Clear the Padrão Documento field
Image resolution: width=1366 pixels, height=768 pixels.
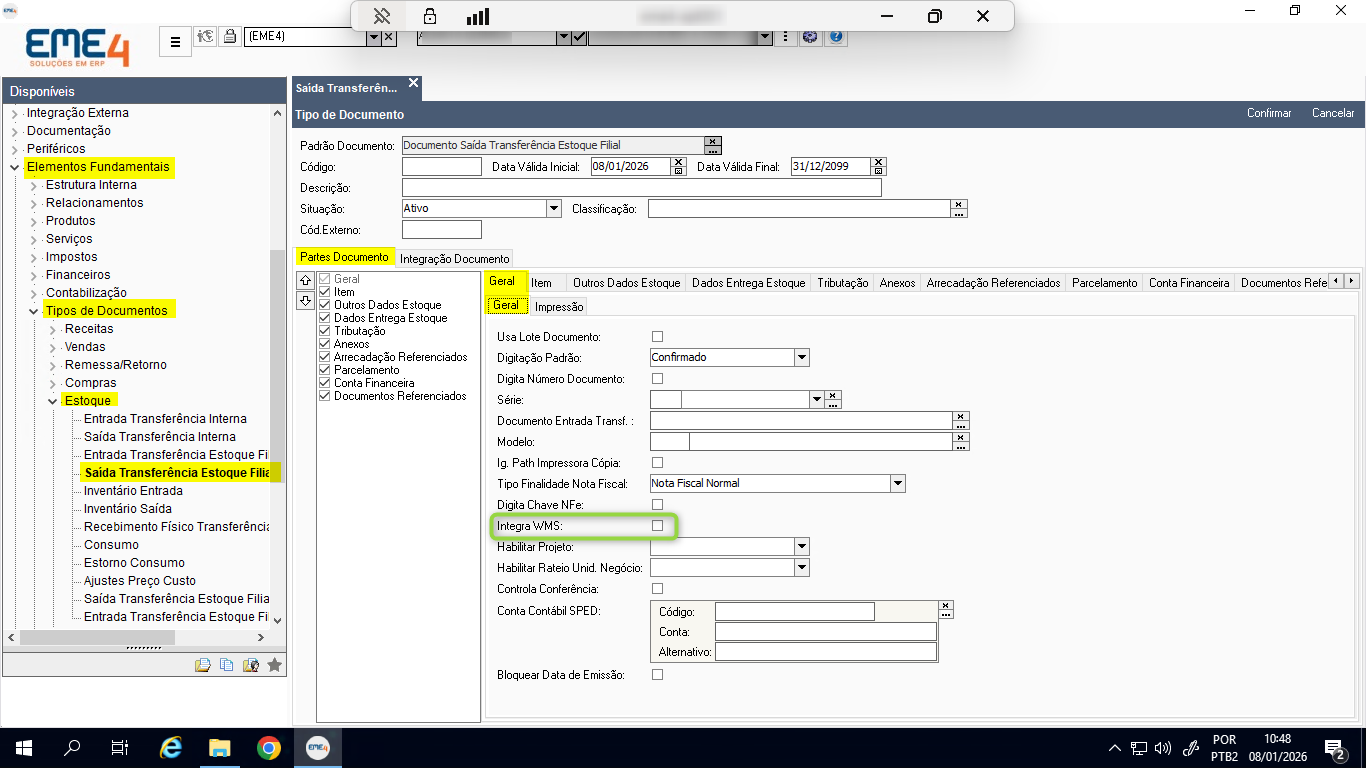[713, 141]
